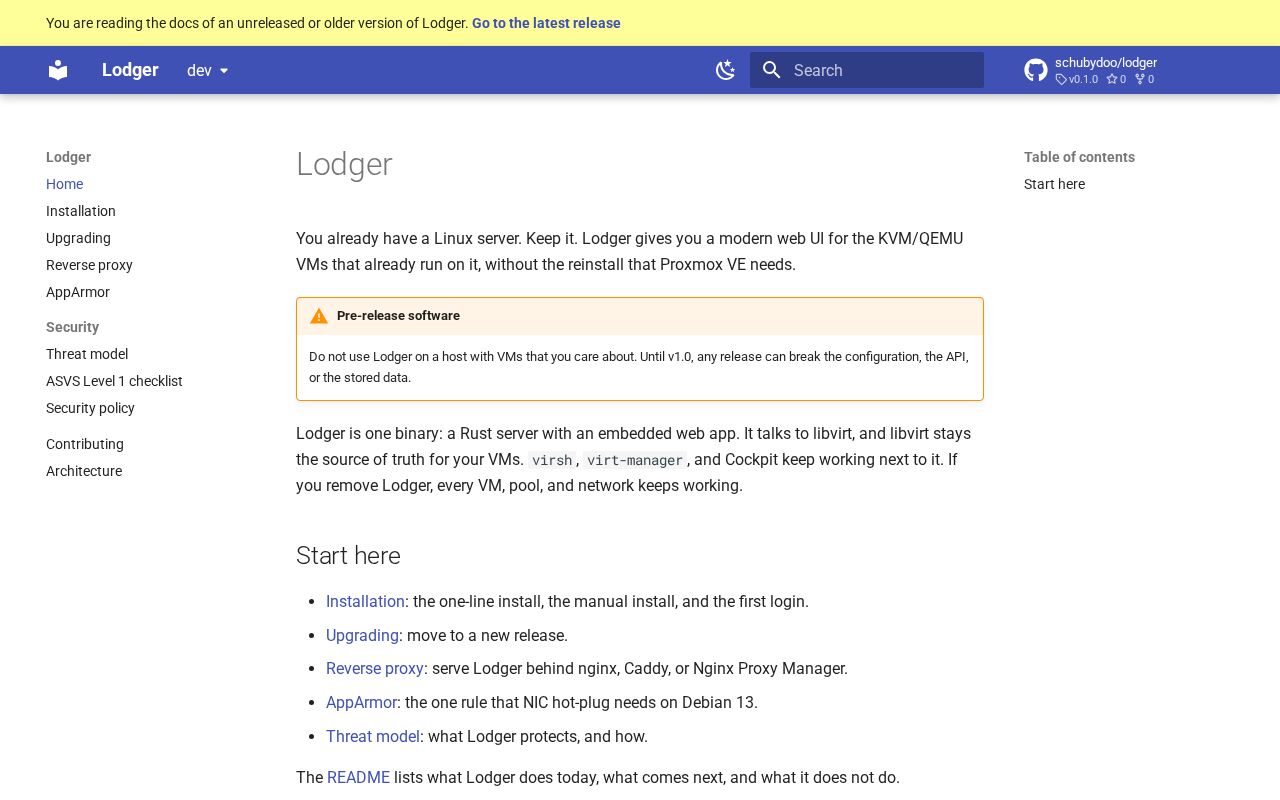
Task: Open the GitHub repository icon link
Action: (x=1036, y=70)
